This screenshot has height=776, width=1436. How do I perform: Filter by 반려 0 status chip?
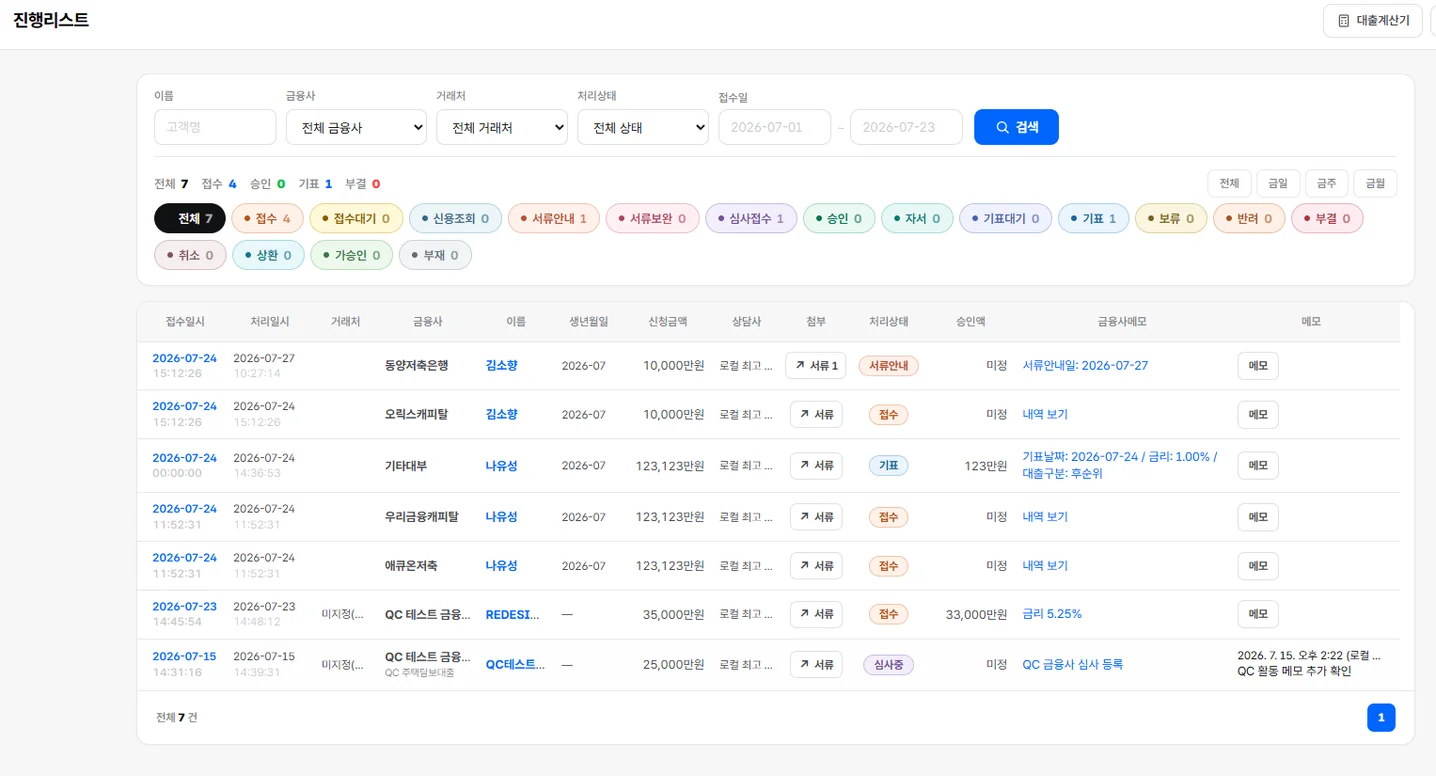coord(1249,218)
